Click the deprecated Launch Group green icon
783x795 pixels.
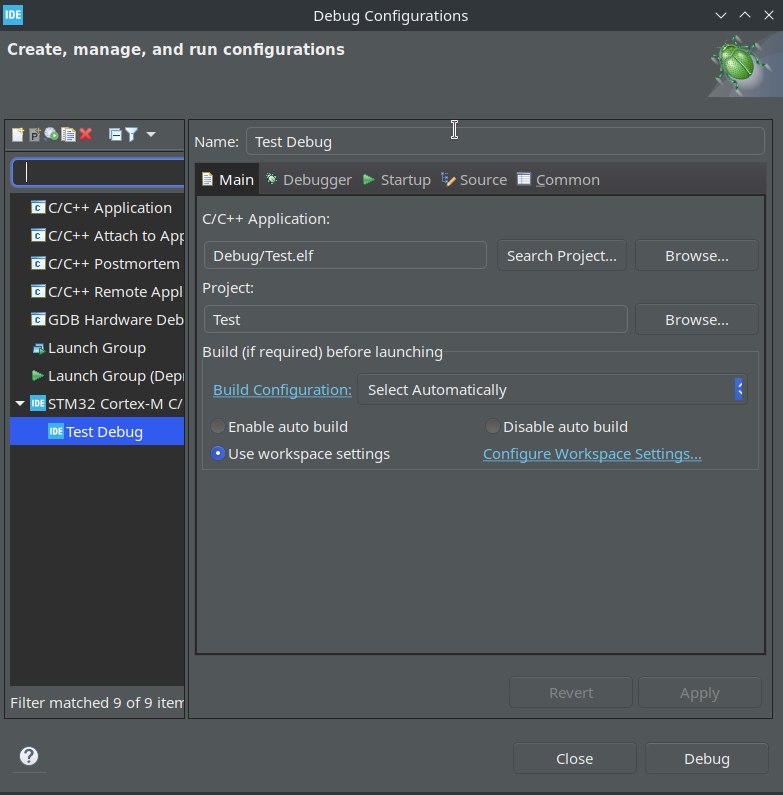38,376
